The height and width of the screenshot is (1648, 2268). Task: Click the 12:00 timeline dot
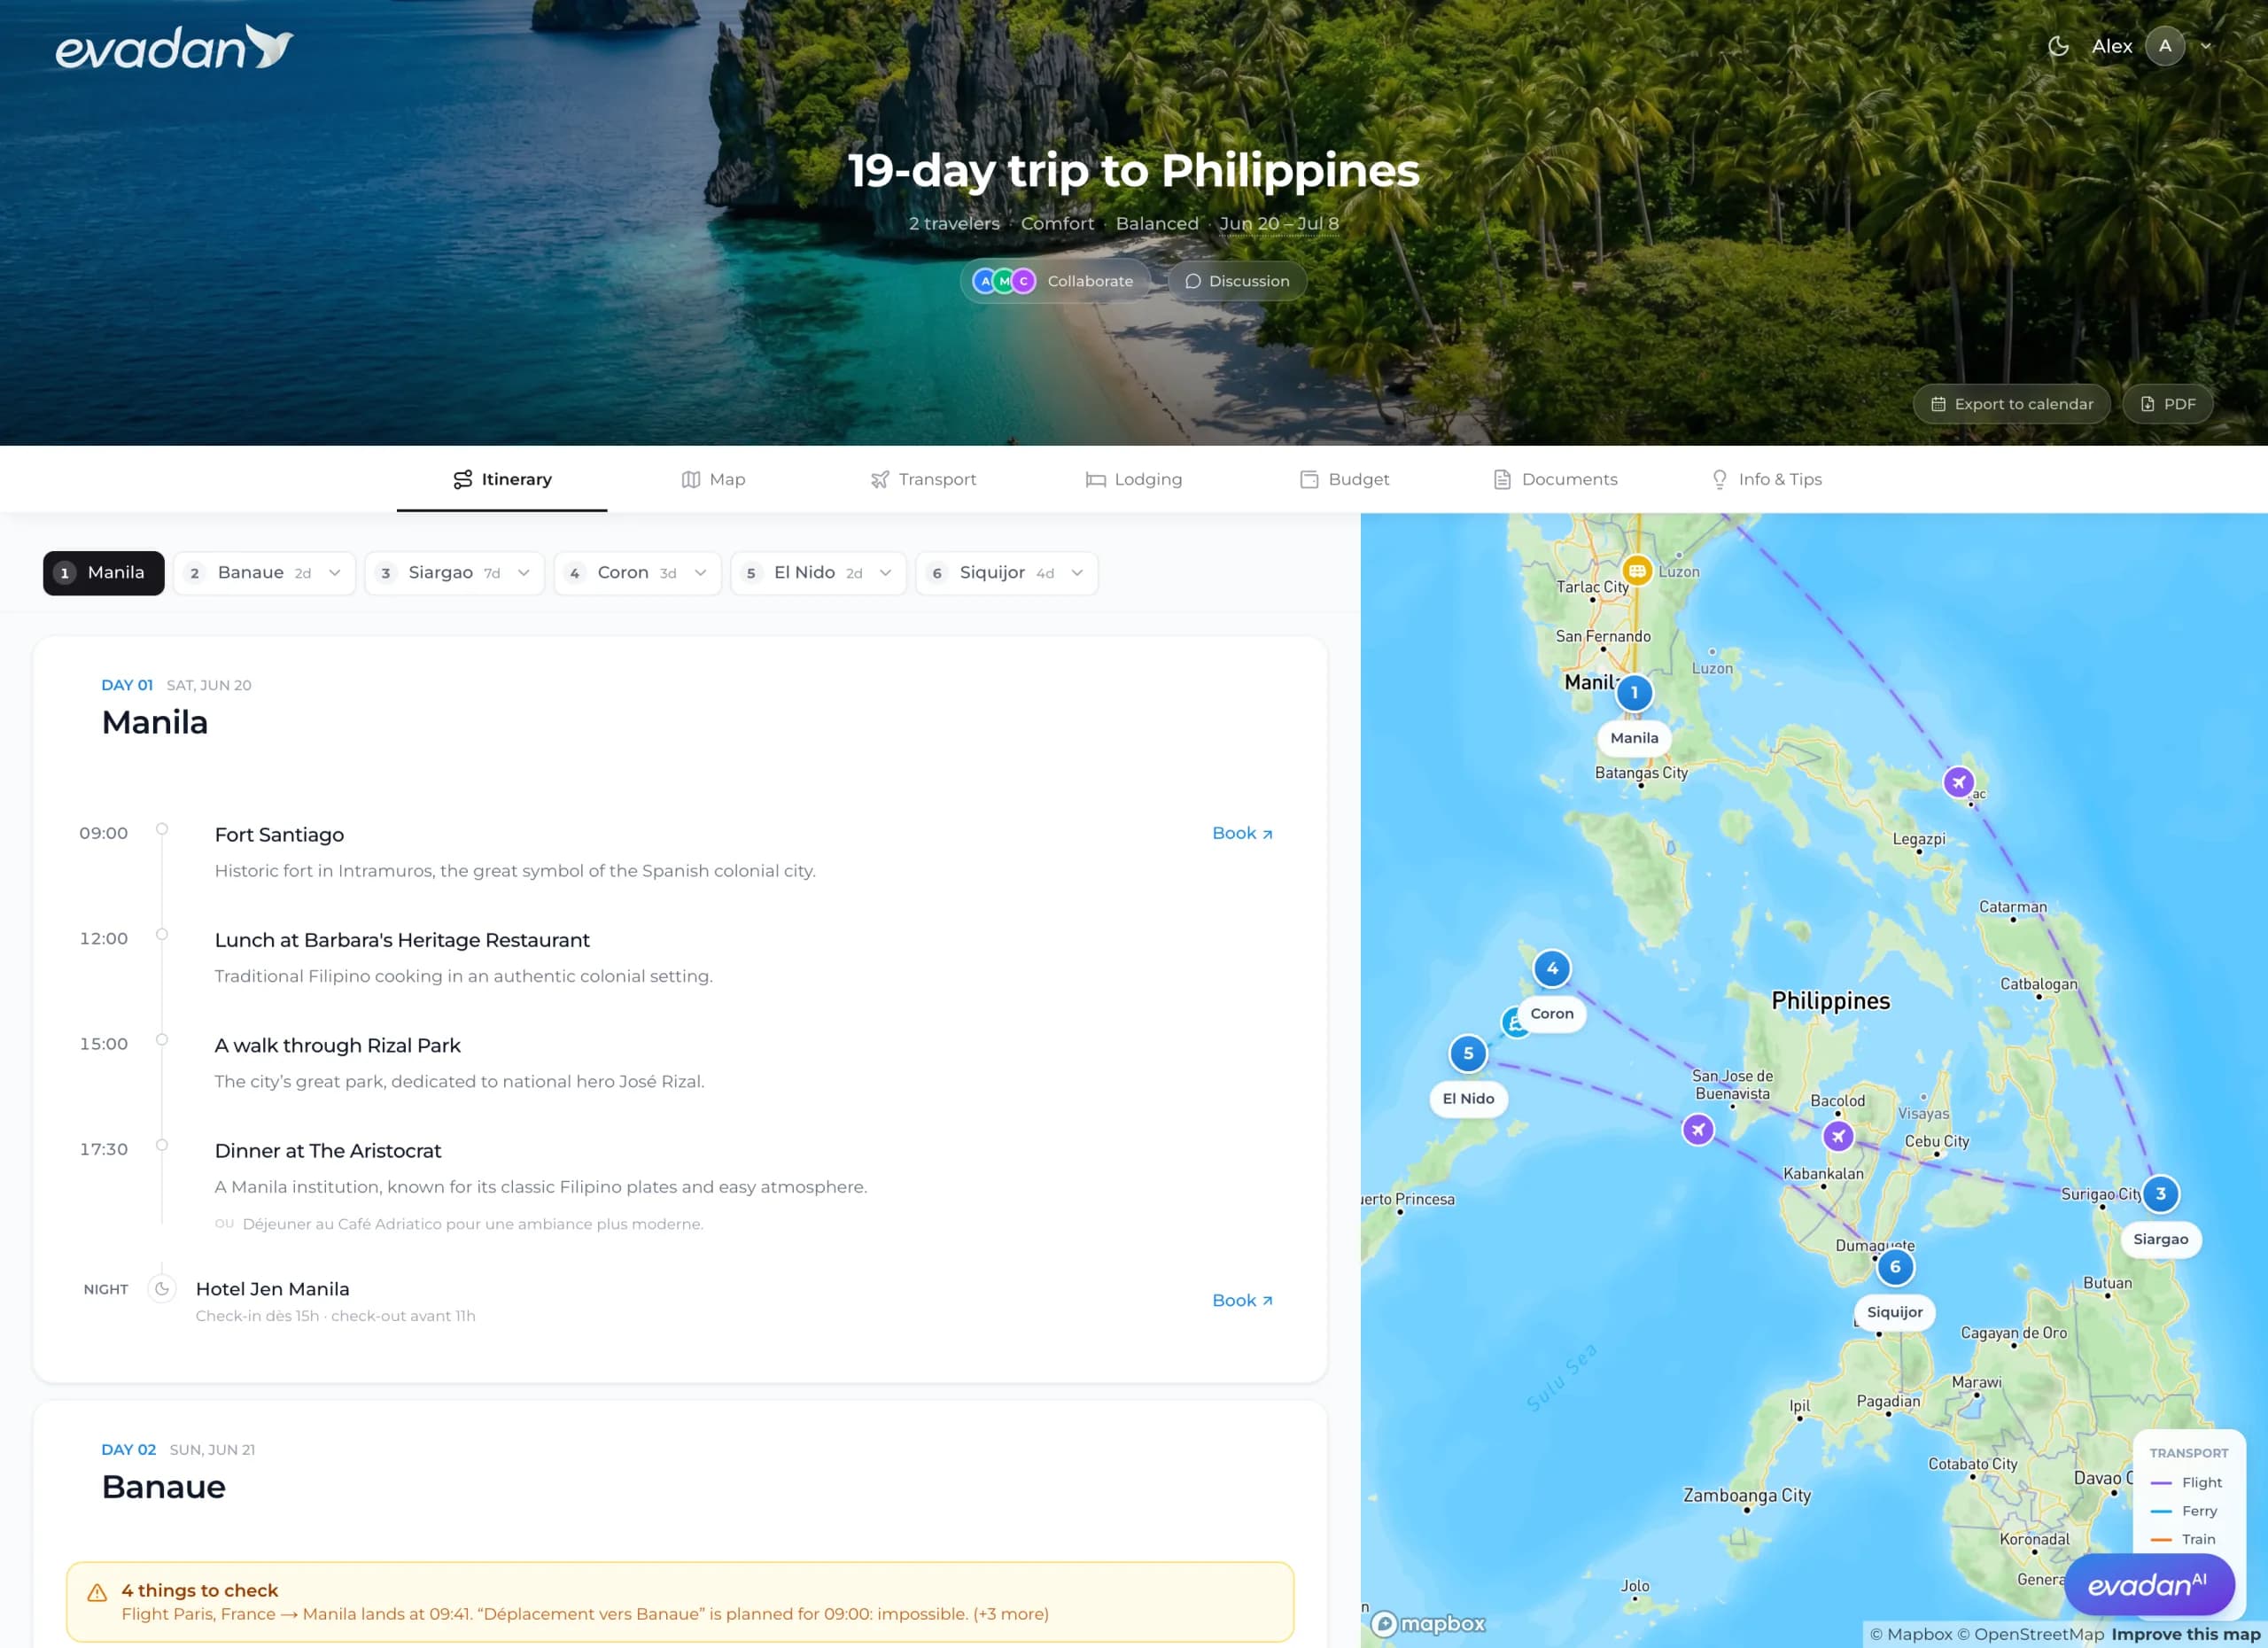click(162, 934)
